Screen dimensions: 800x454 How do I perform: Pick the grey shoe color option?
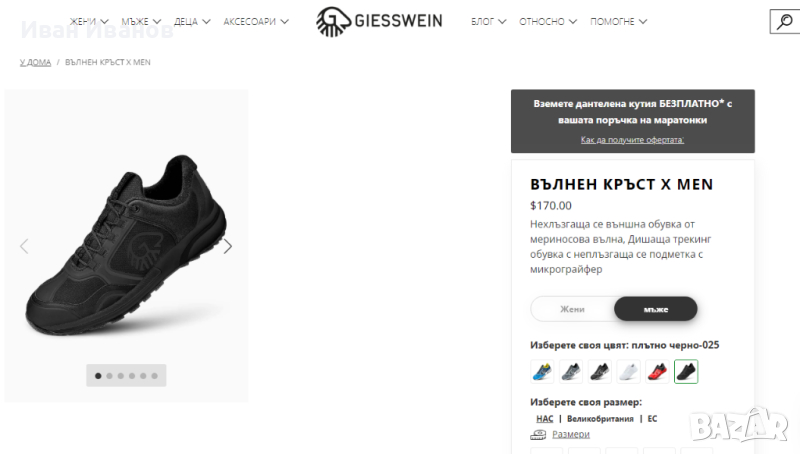click(571, 371)
